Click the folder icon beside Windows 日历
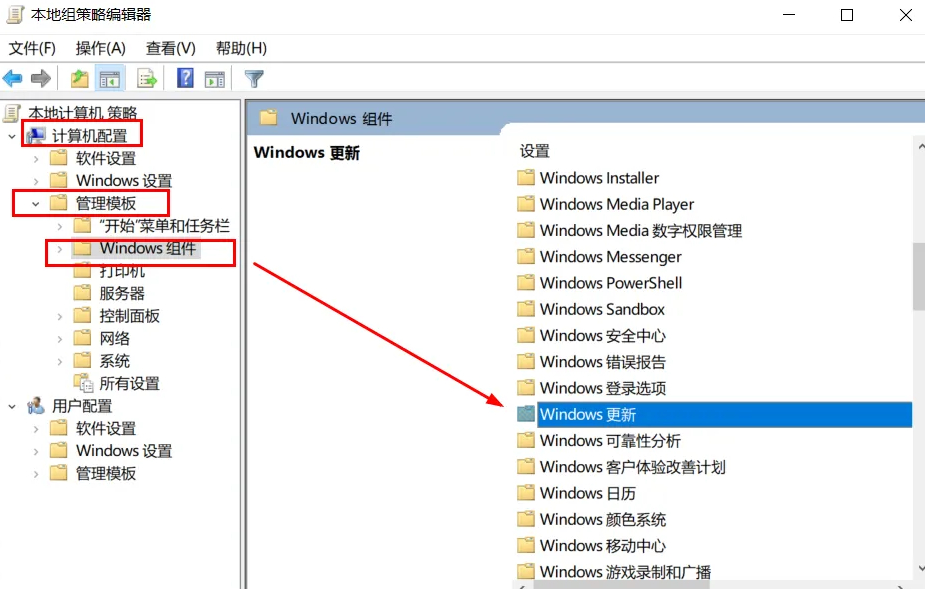 [526, 493]
